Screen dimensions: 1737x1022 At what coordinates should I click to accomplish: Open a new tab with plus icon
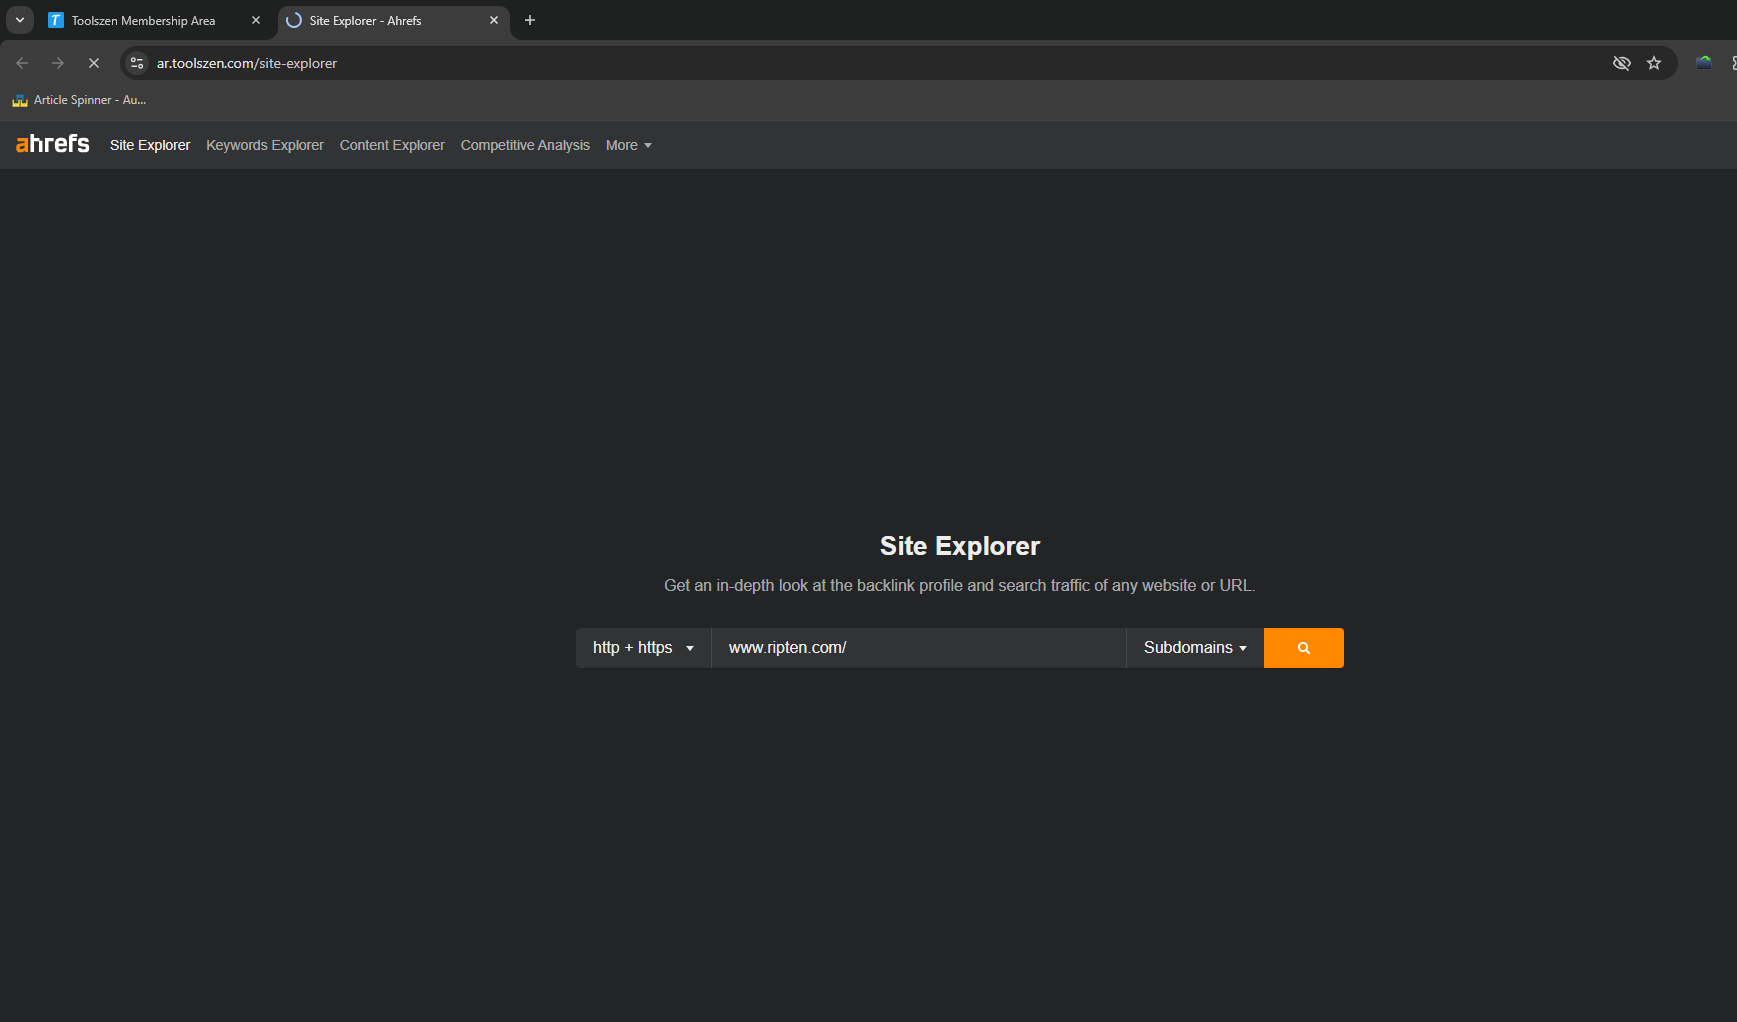pyautogui.click(x=530, y=20)
